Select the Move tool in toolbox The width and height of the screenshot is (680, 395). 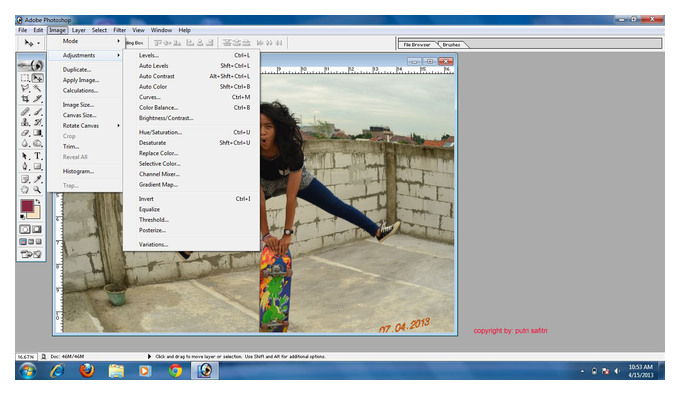[x=38, y=78]
